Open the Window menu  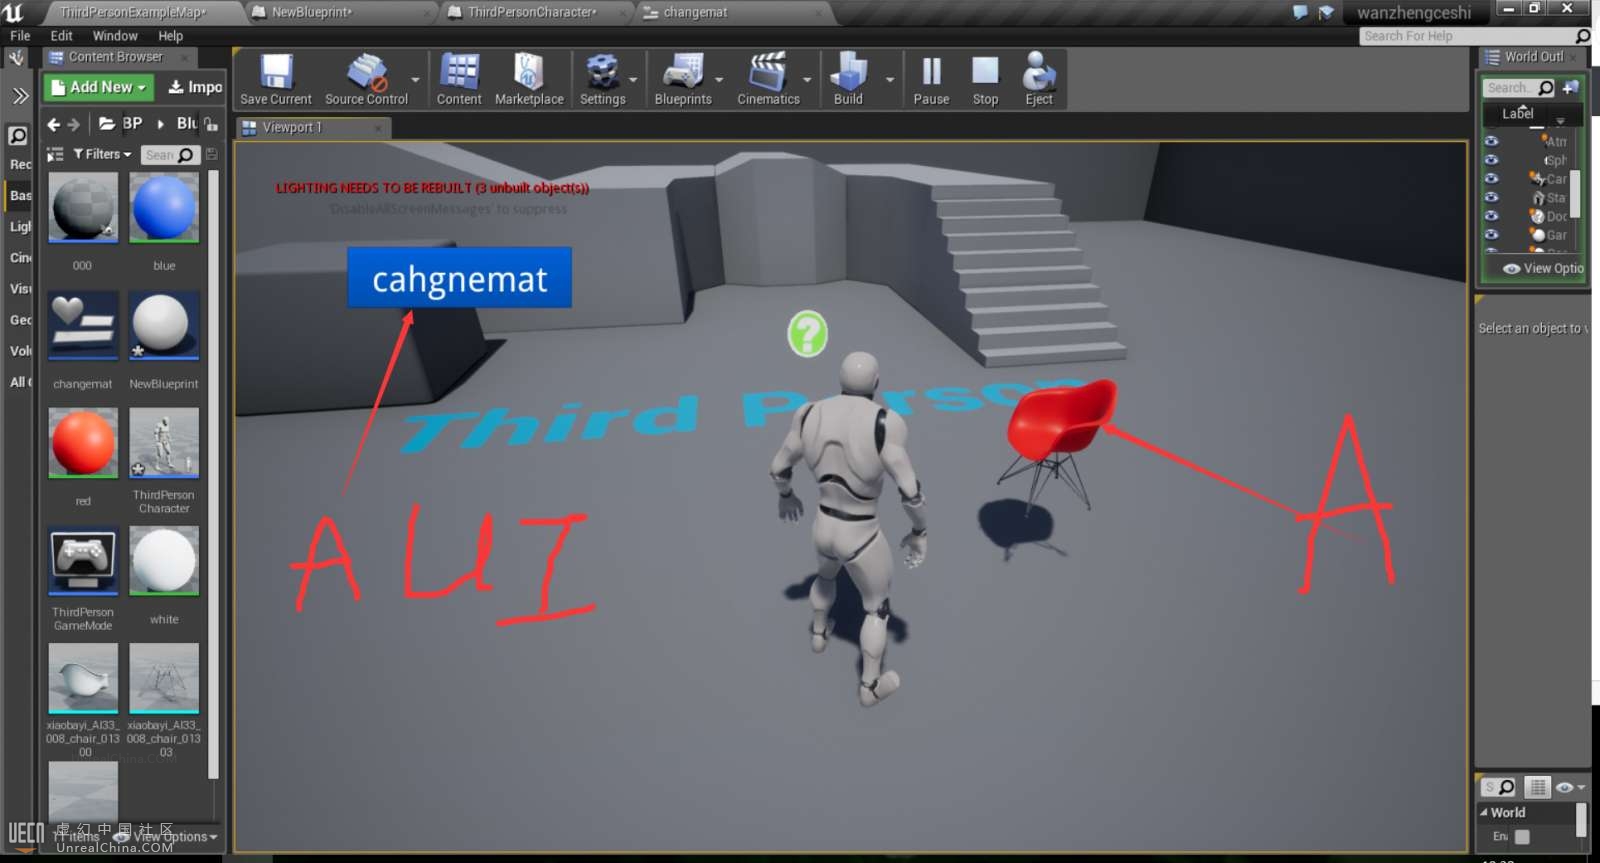point(115,36)
